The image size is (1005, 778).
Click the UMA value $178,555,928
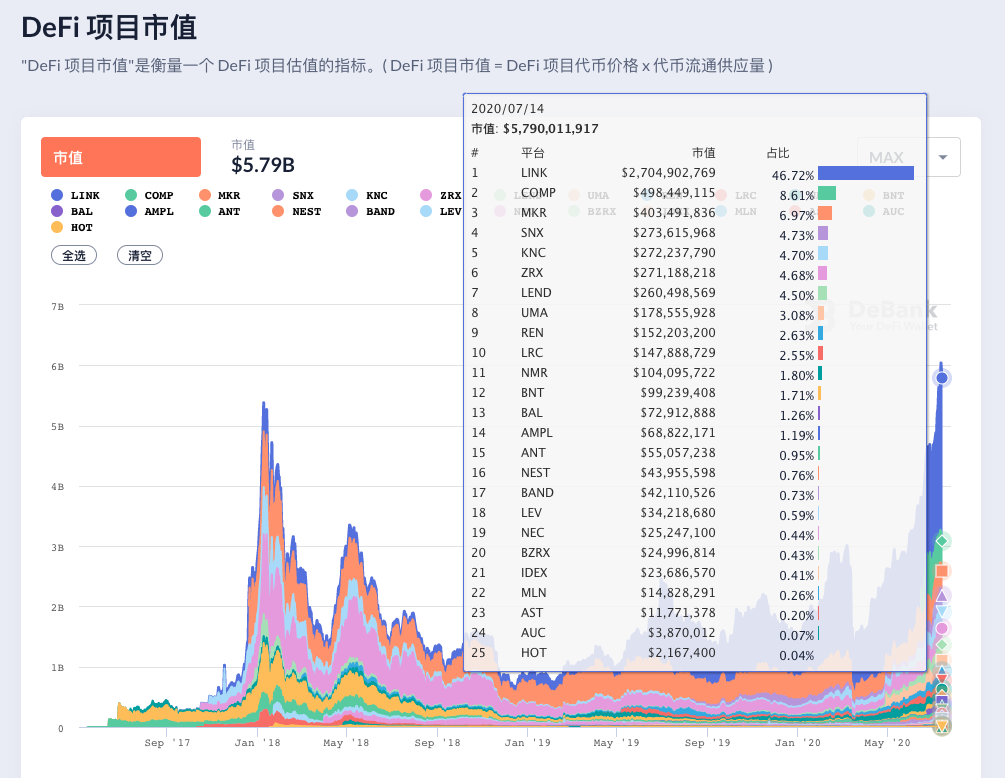click(674, 313)
